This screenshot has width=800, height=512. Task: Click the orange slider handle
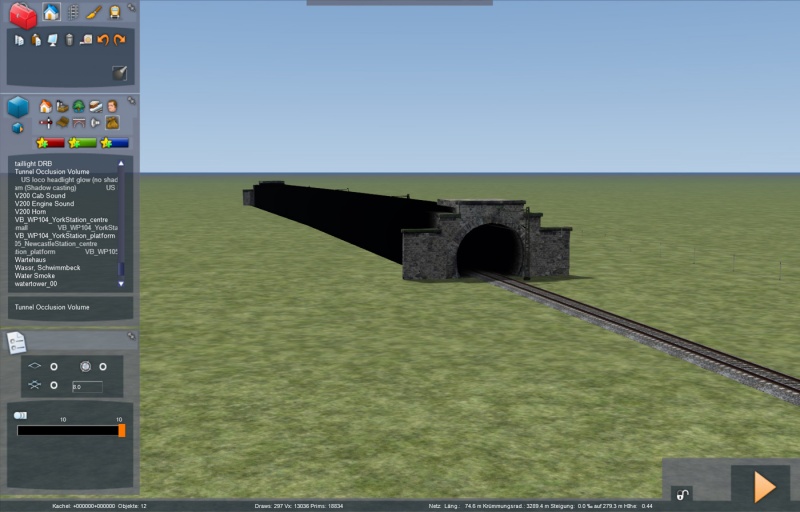click(x=122, y=430)
